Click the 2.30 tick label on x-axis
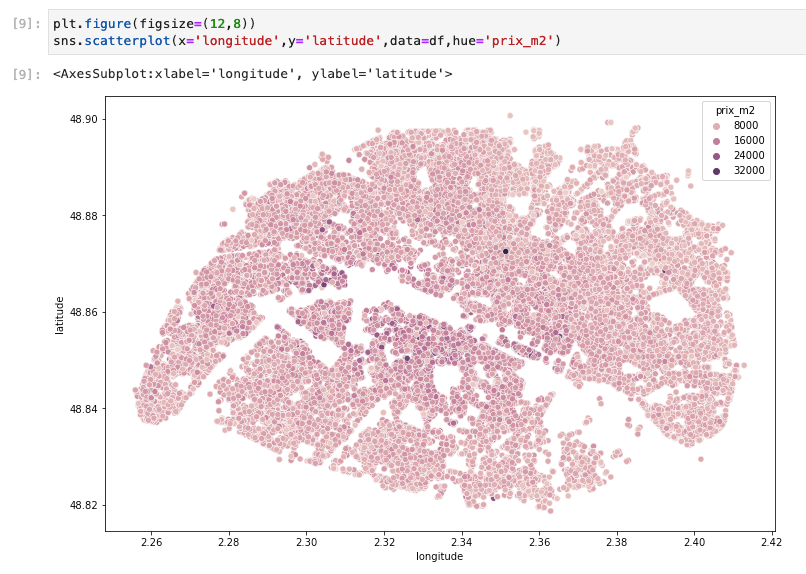Screen dimensions: 806x574 pyautogui.click(x=306, y=542)
